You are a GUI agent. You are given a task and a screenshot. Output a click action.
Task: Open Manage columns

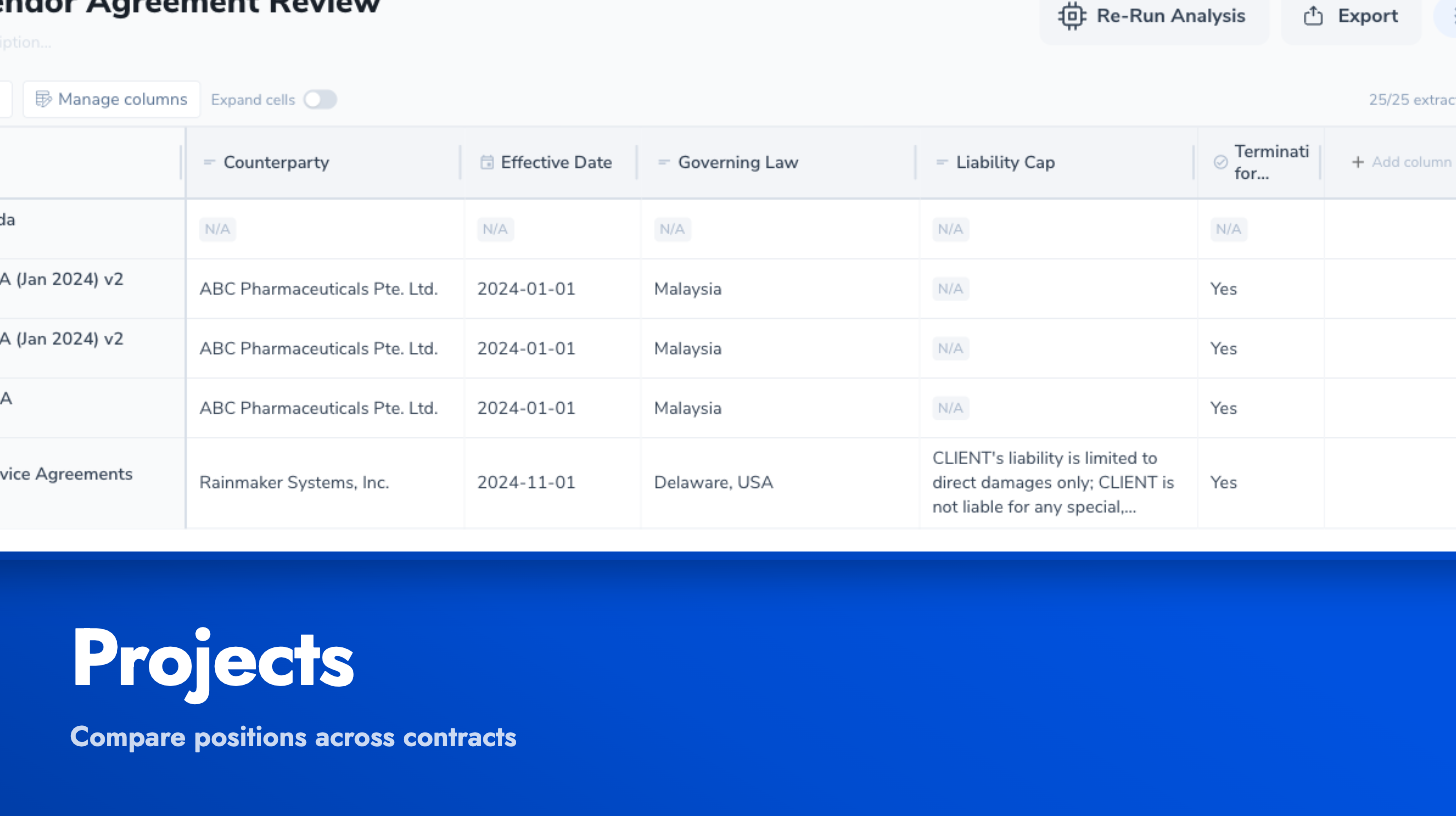point(111,99)
